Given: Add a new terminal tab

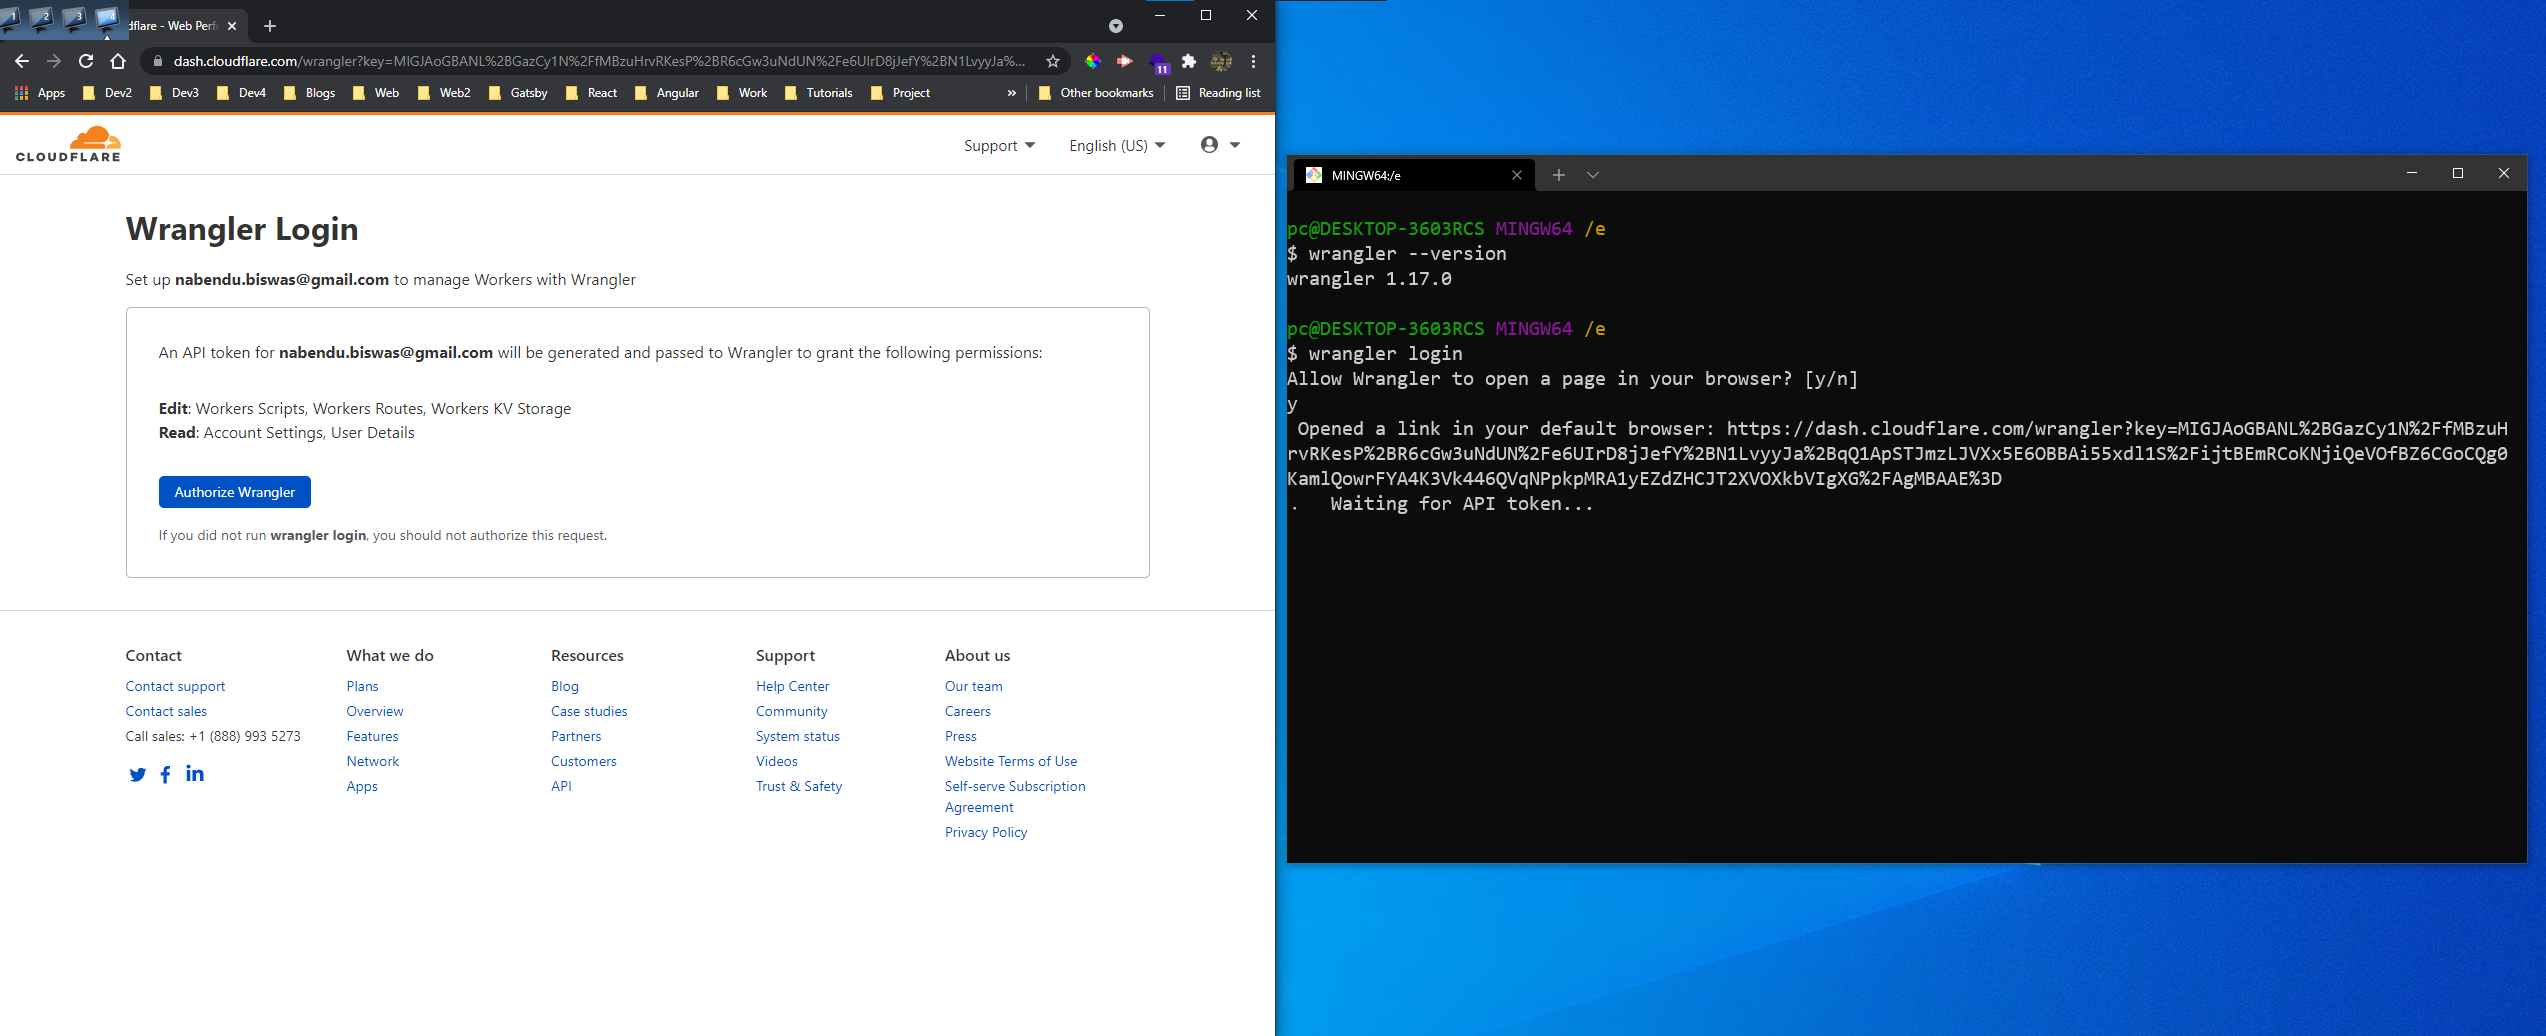Looking at the screenshot, I should point(1558,175).
